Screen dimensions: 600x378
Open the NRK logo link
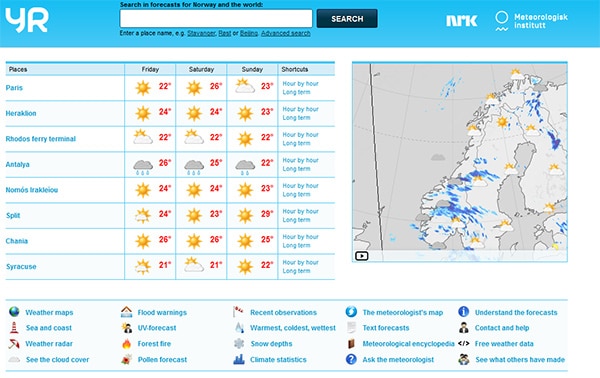pos(461,20)
